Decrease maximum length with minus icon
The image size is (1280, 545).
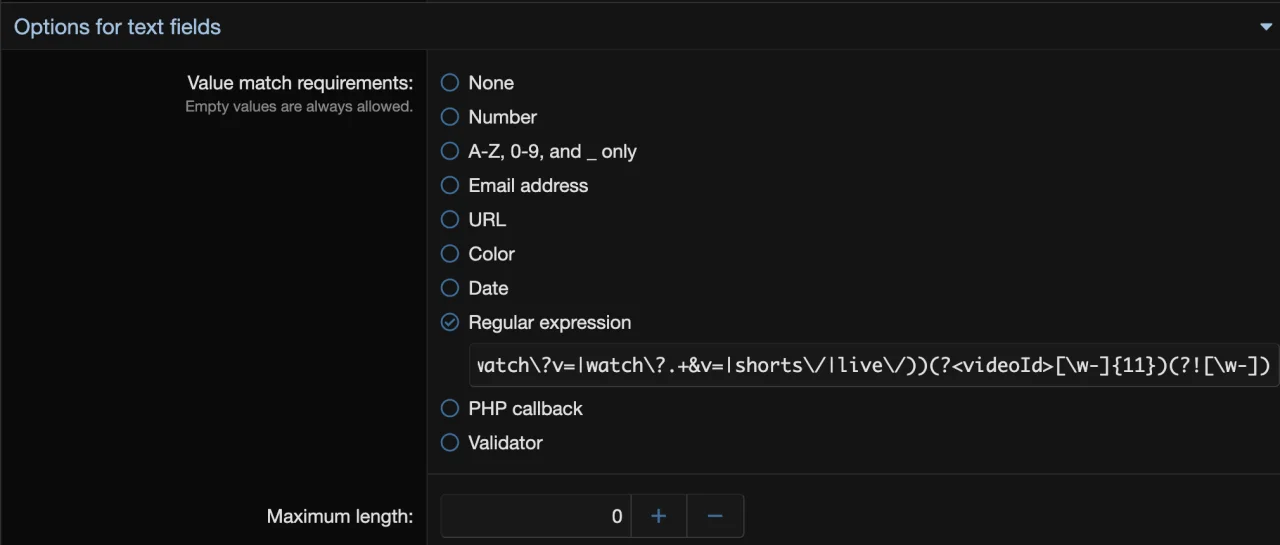[714, 516]
